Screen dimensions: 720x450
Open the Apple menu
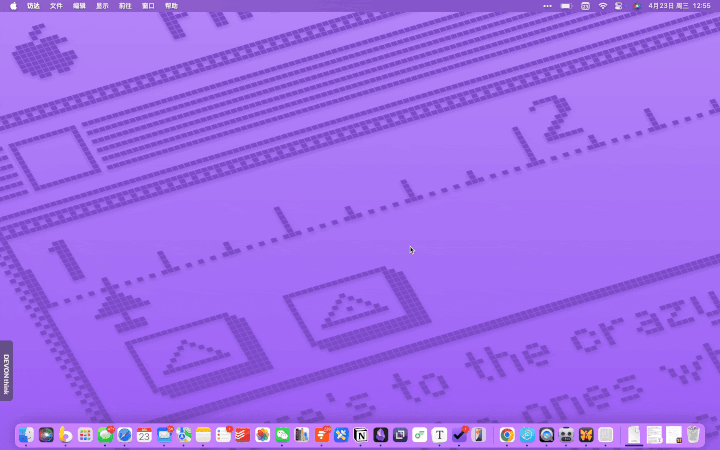[x=13, y=6]
